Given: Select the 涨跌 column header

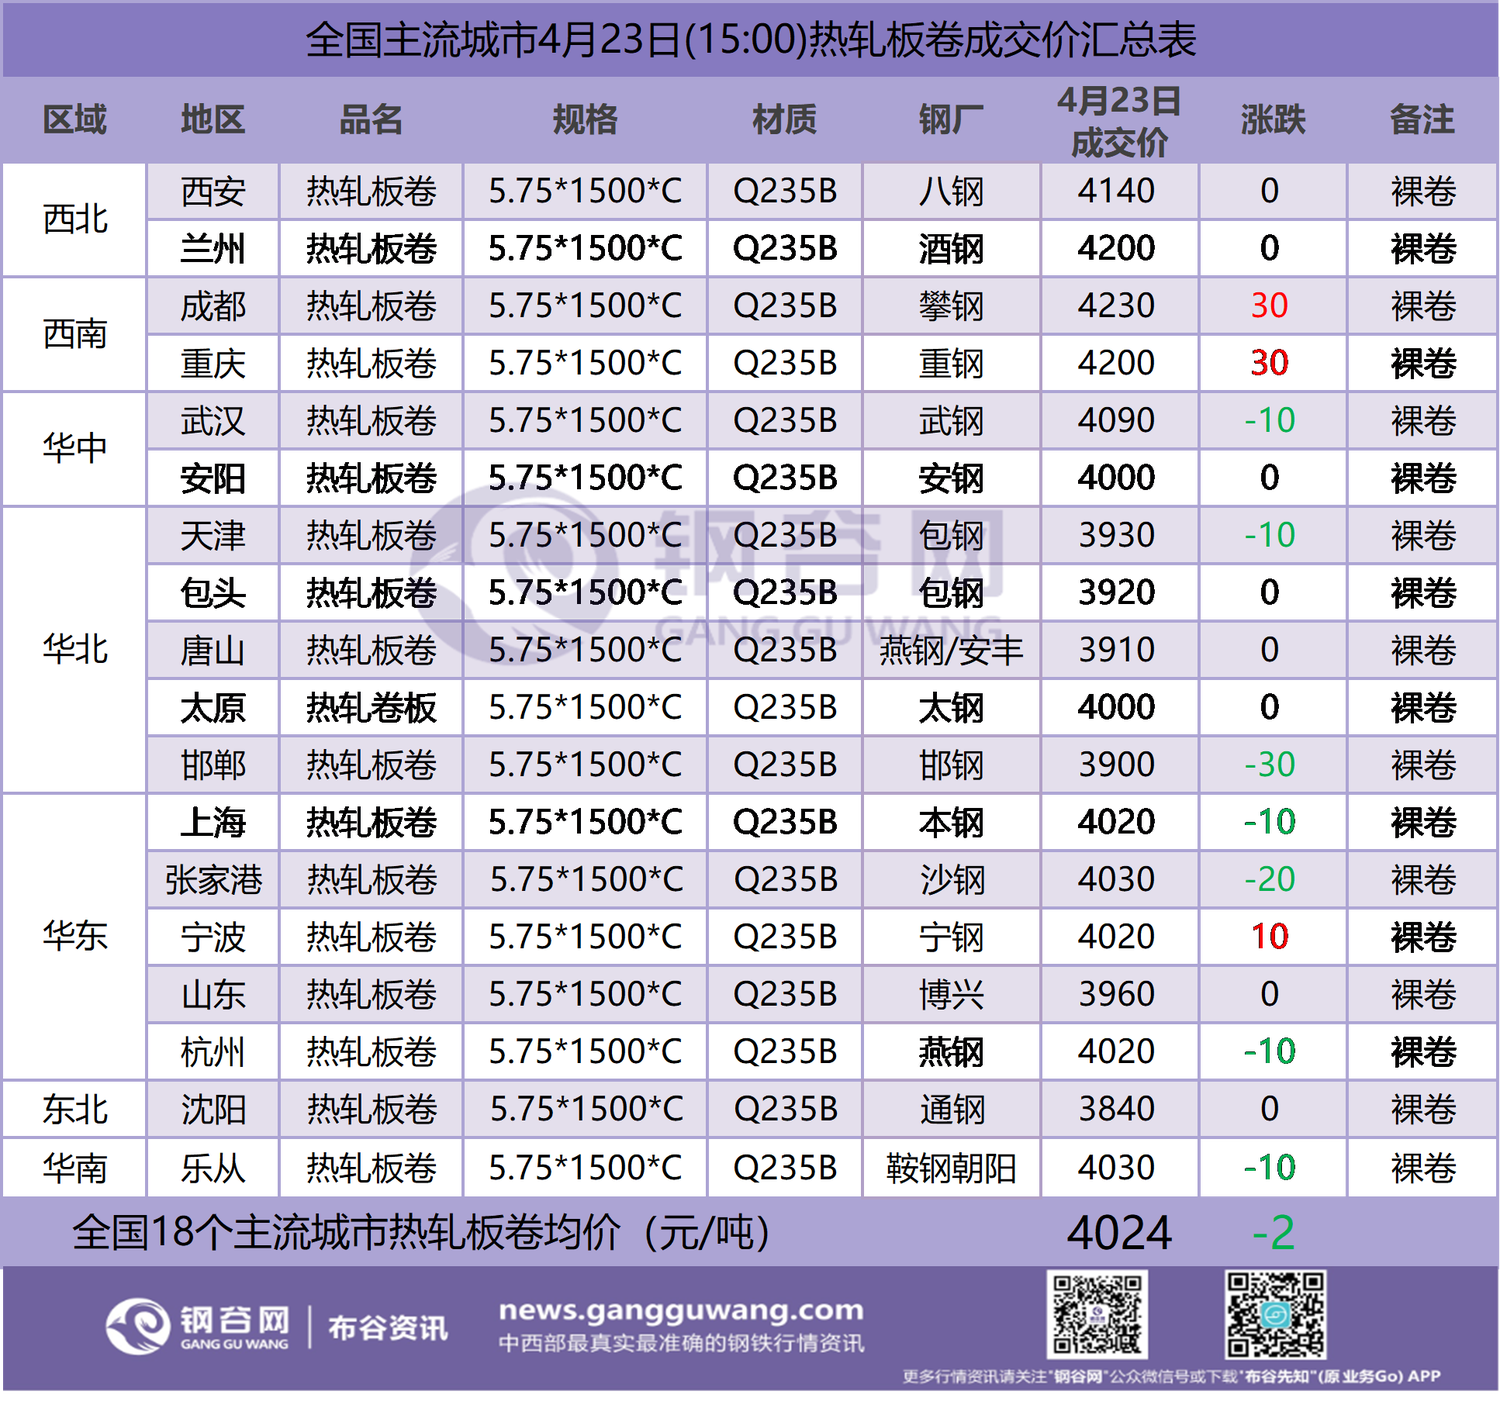Looking at the screenshot, I should 1273,120.
